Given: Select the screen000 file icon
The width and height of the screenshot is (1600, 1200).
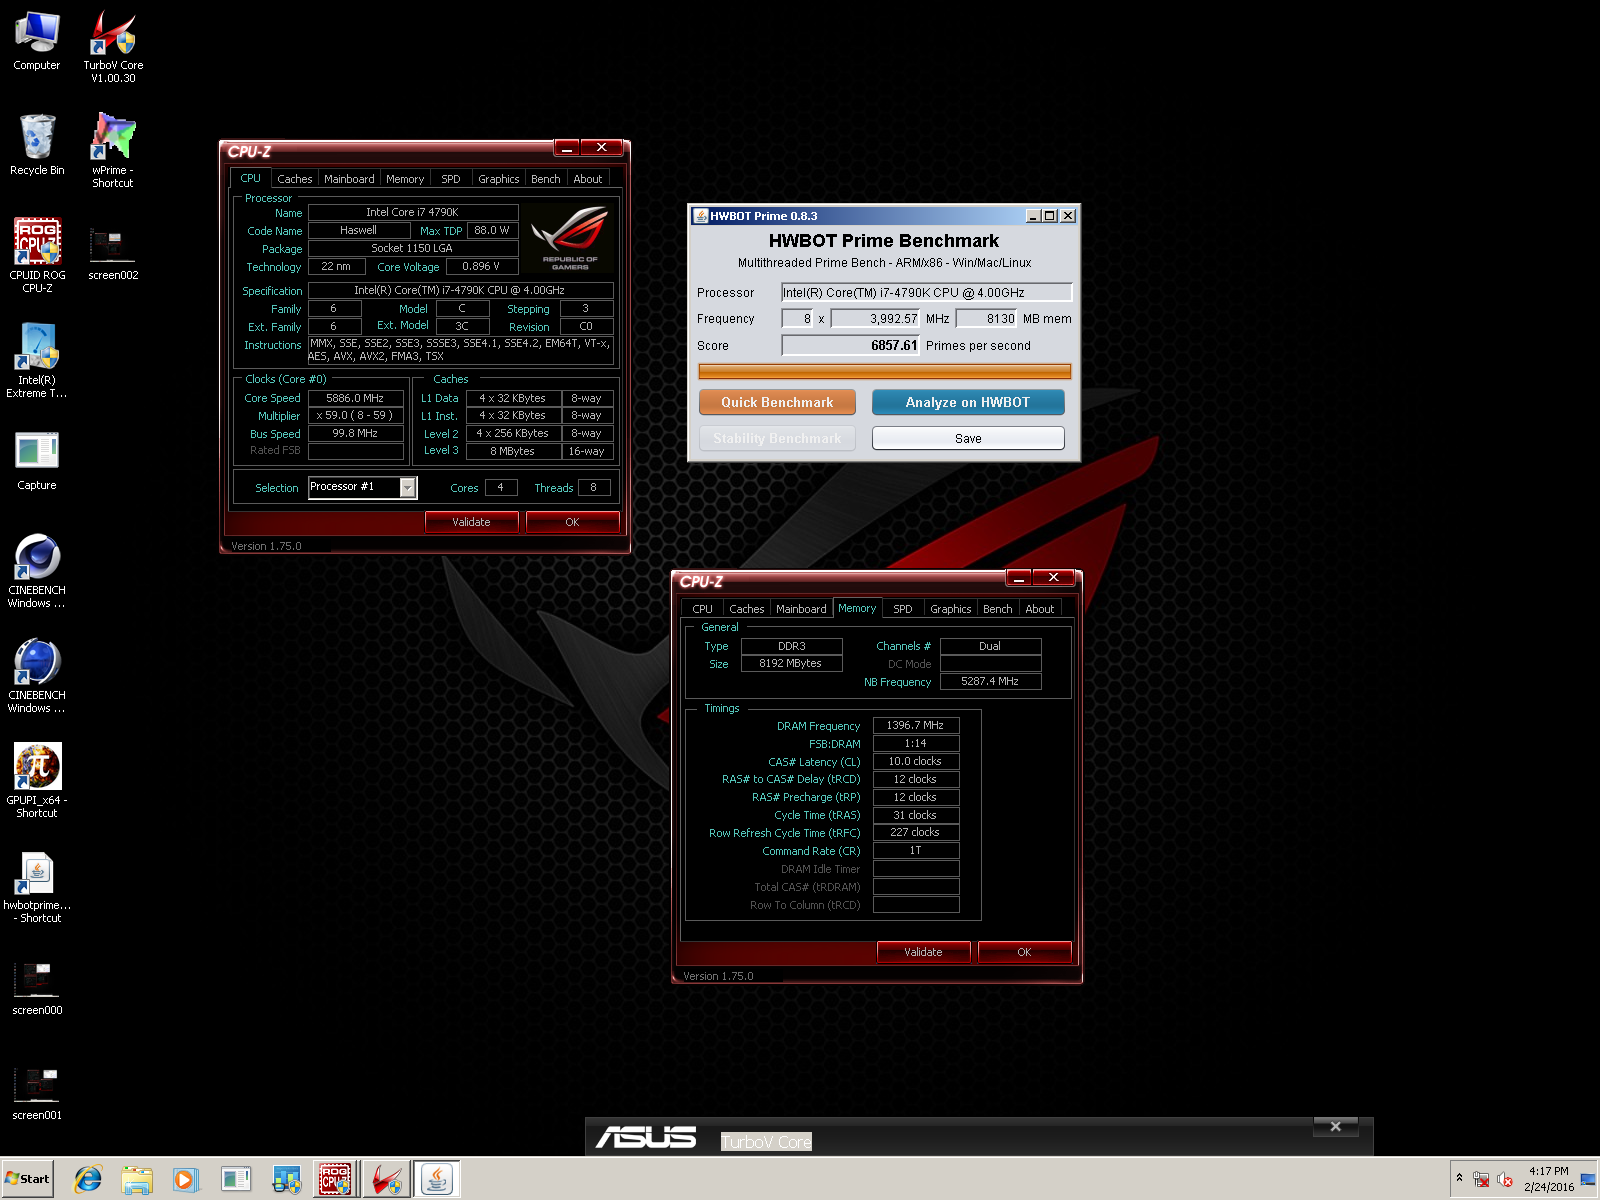Looking at the screenshot, I should [37, 989].
